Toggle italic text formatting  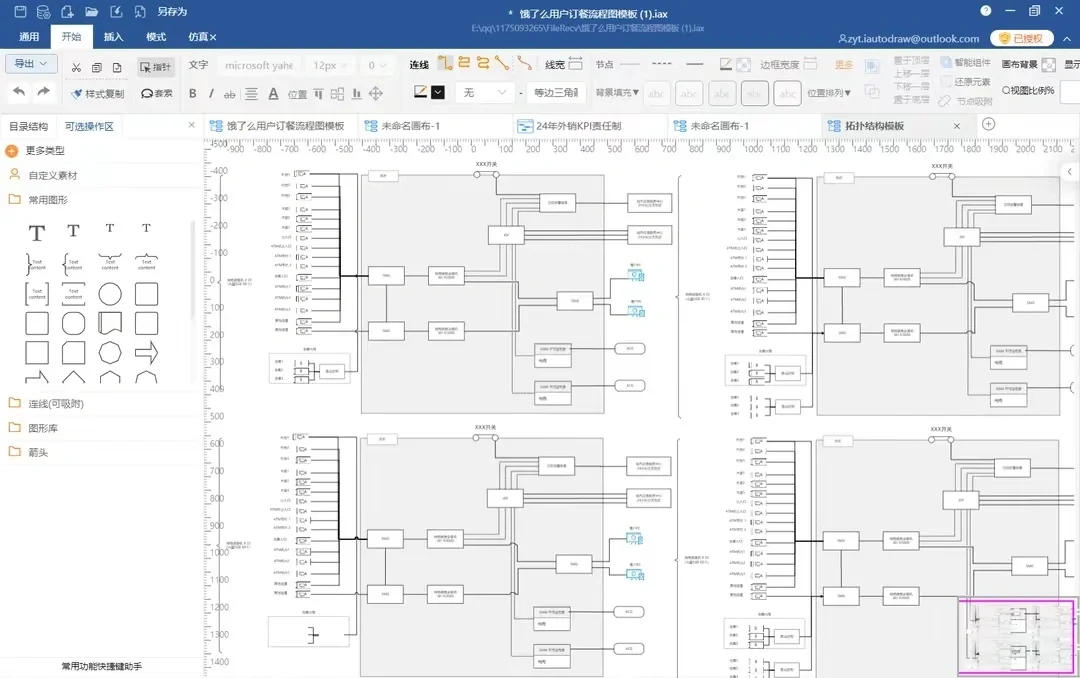[x=211, y=94]
